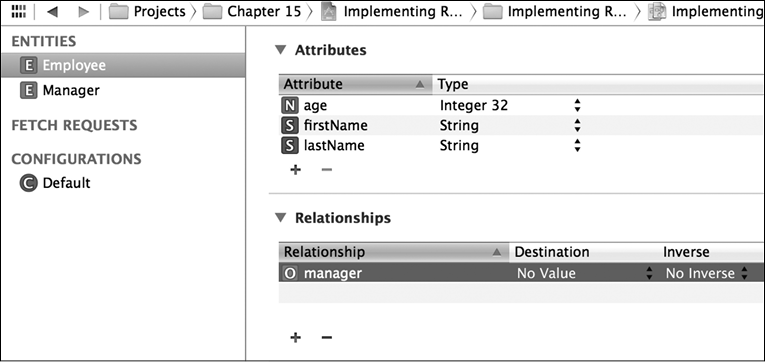
Task: Remove attribute with the minus button
Action: [327, 170]
